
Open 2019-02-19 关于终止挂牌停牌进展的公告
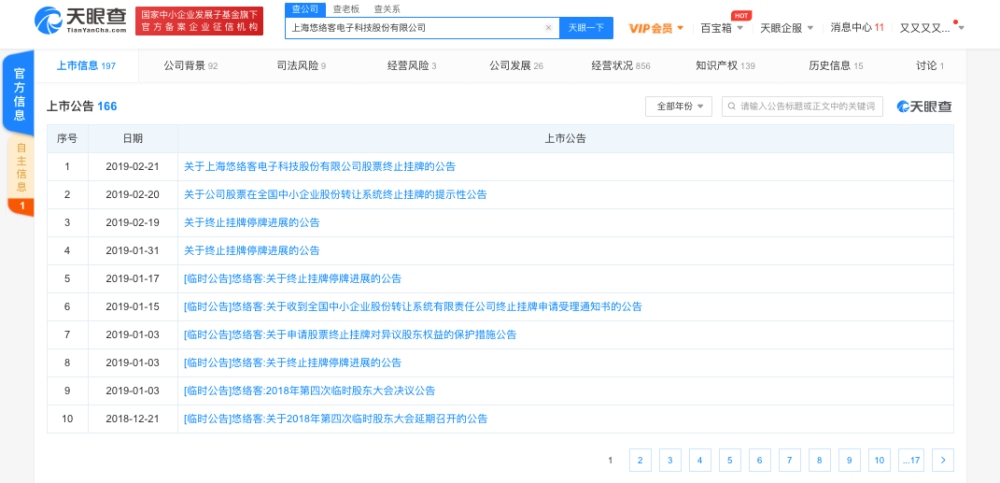coord(251,223)
